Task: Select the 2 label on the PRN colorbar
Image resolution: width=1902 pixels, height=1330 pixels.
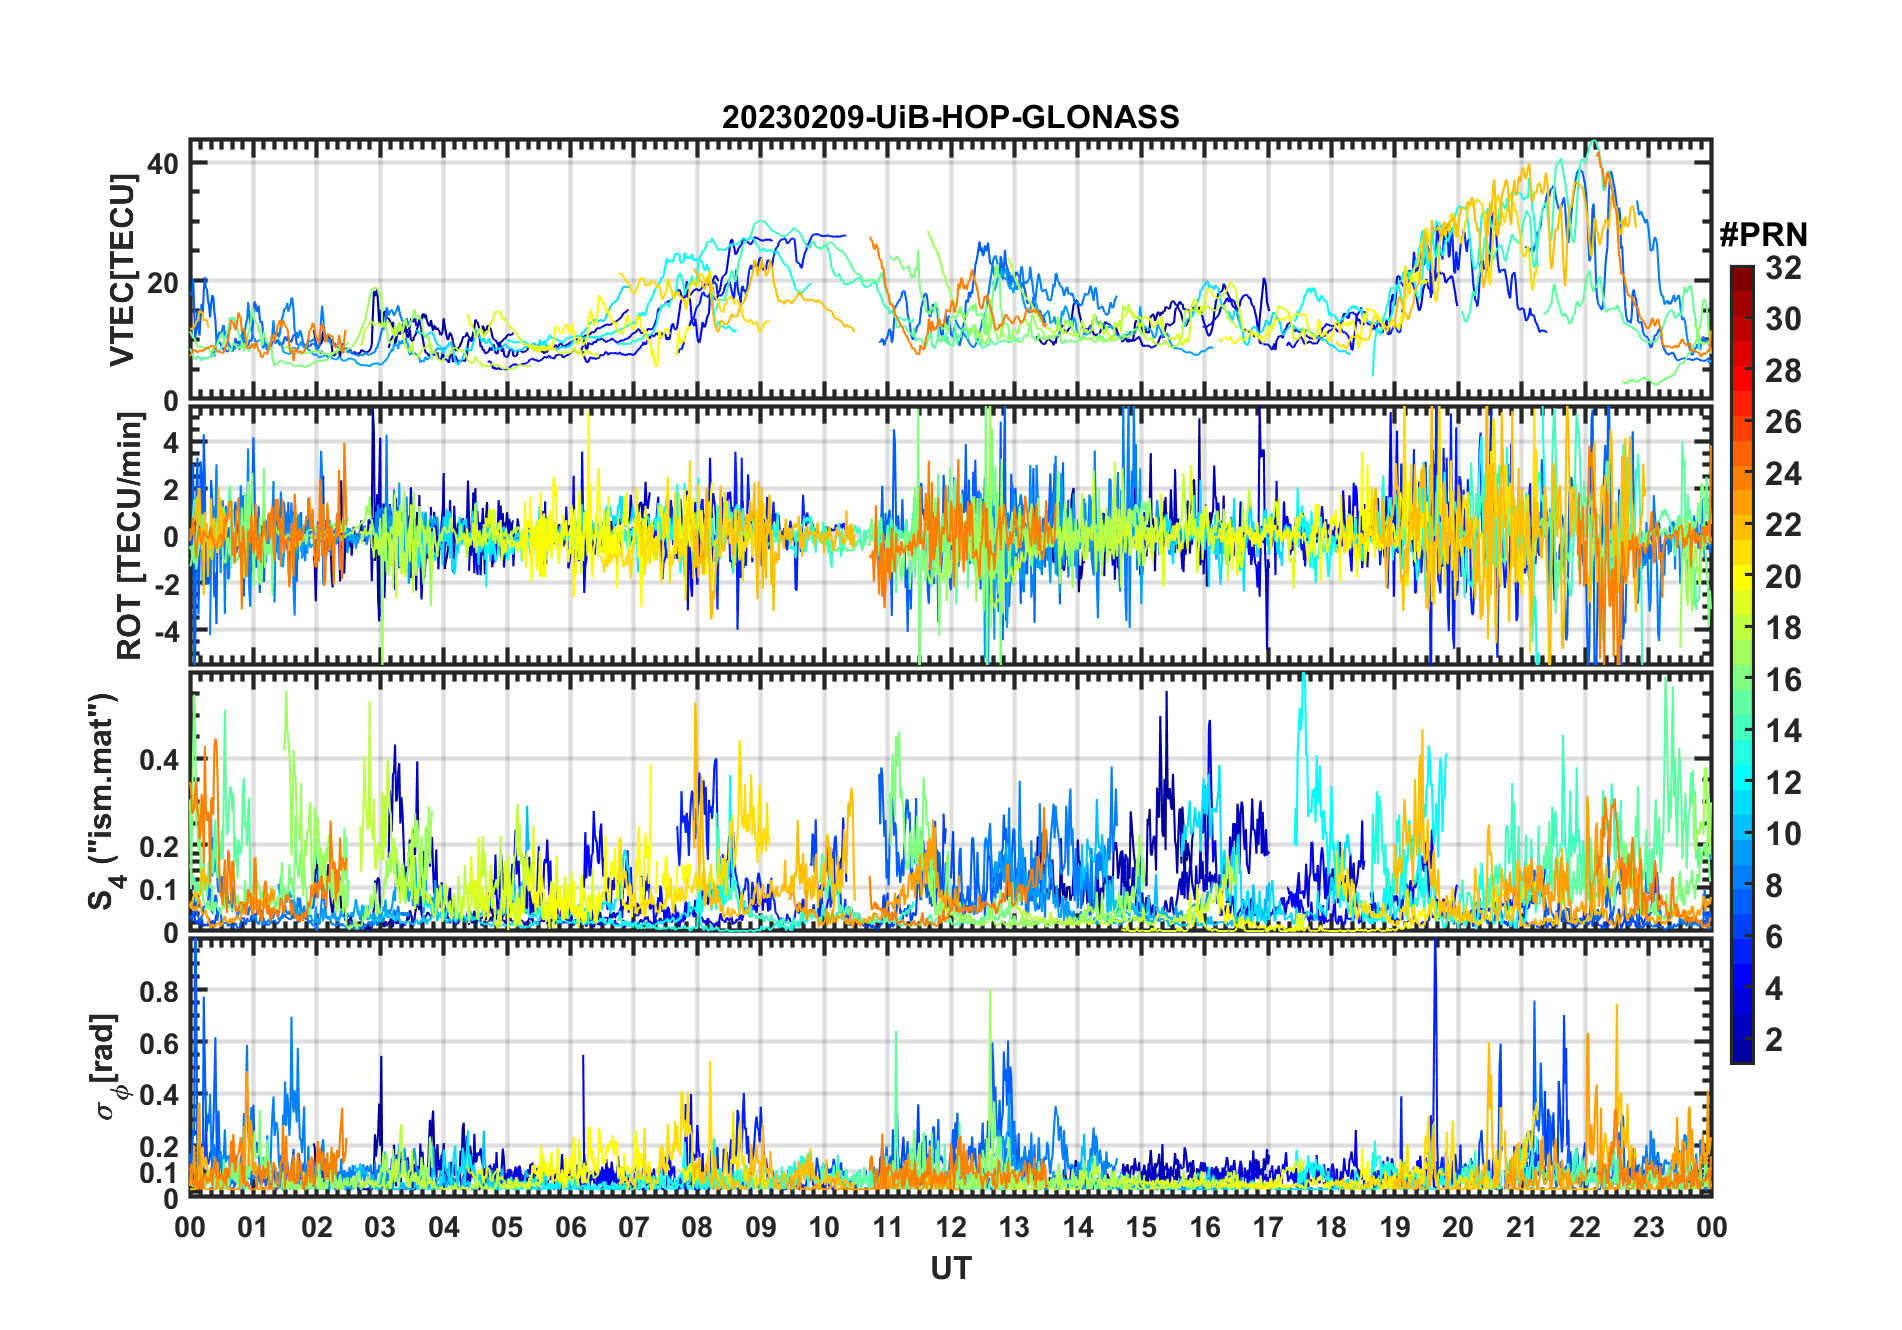Action: (1774, 1040)
